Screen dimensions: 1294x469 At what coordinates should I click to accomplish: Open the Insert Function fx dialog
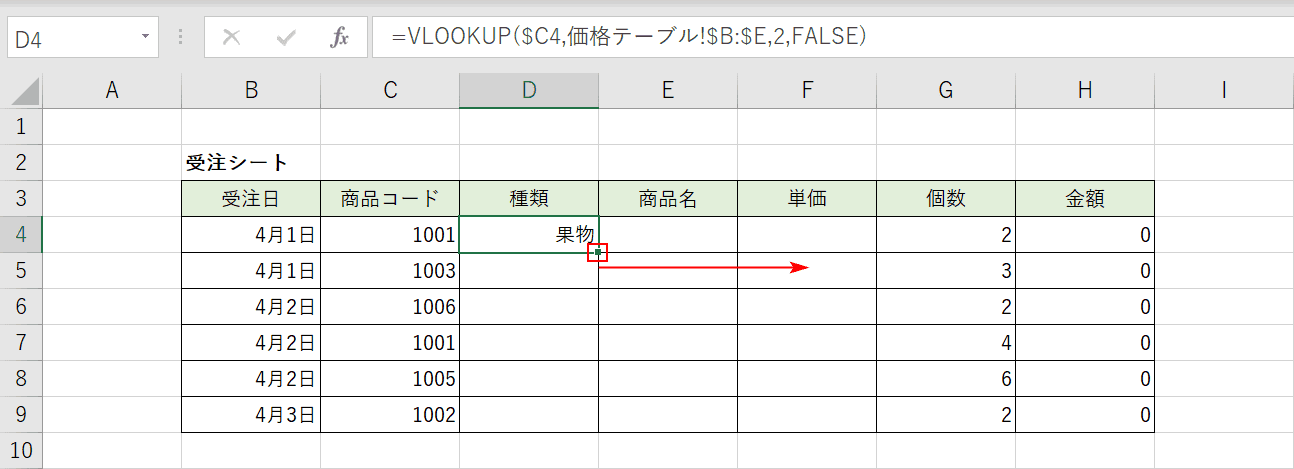point(340,38)
